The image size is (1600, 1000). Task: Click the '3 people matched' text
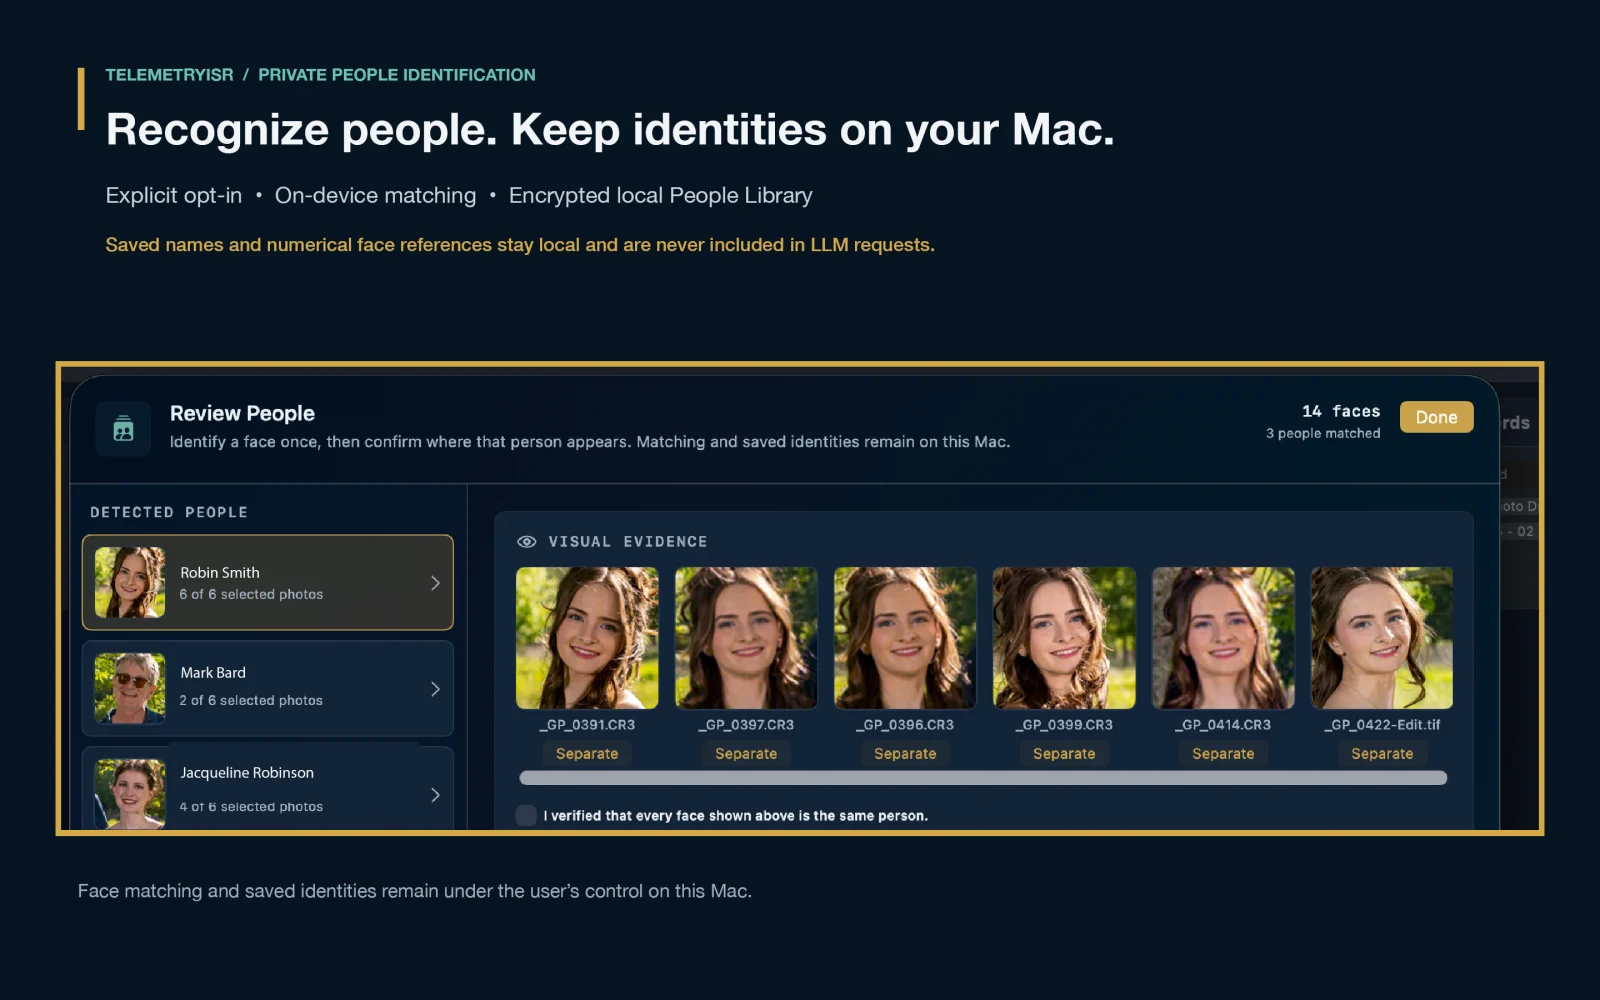[1323, 433]
